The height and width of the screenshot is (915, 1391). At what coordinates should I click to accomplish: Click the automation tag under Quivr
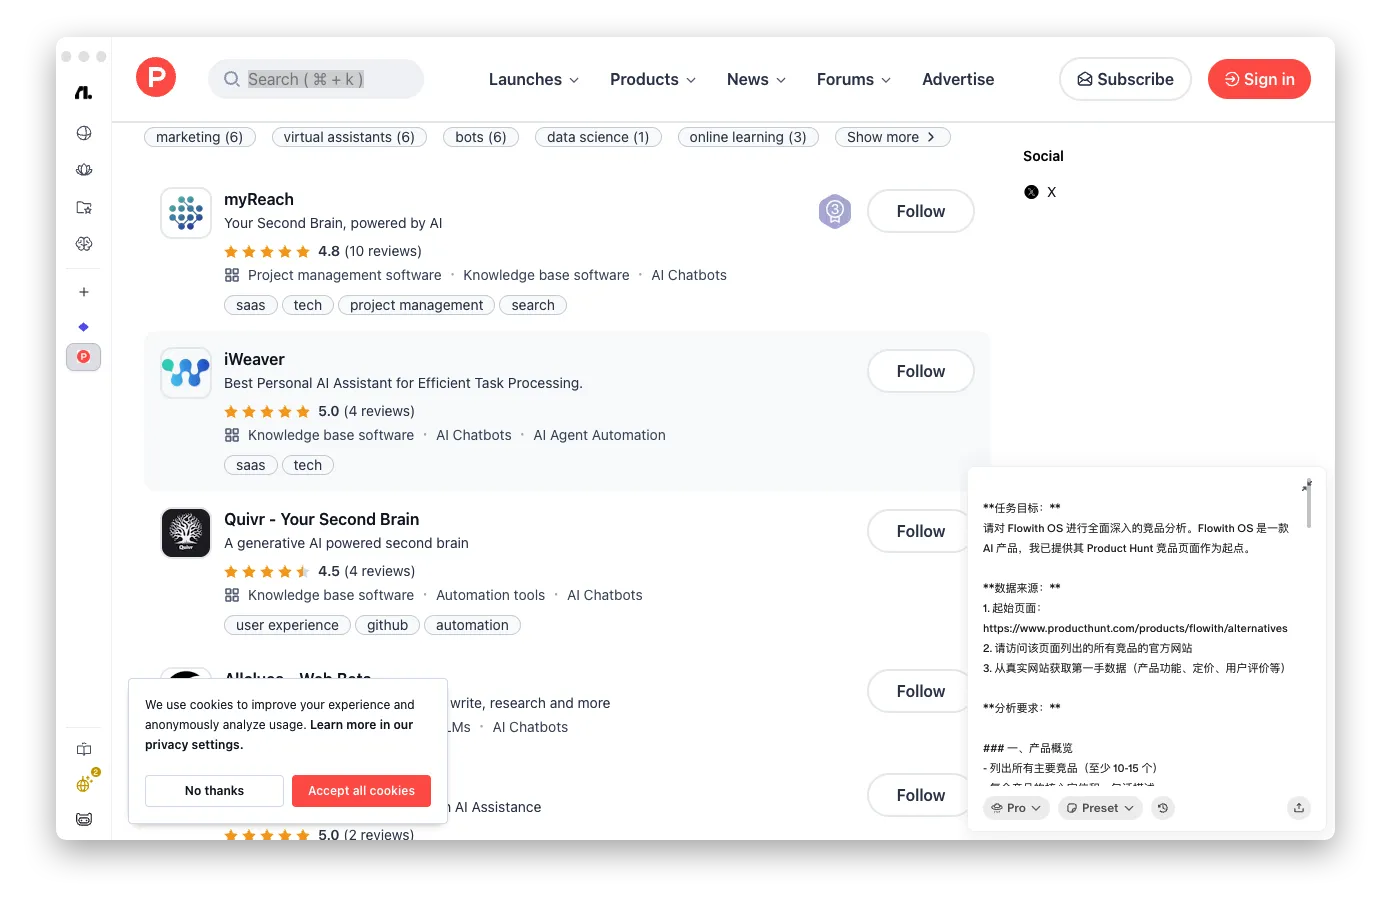click(x=472, y=625)
